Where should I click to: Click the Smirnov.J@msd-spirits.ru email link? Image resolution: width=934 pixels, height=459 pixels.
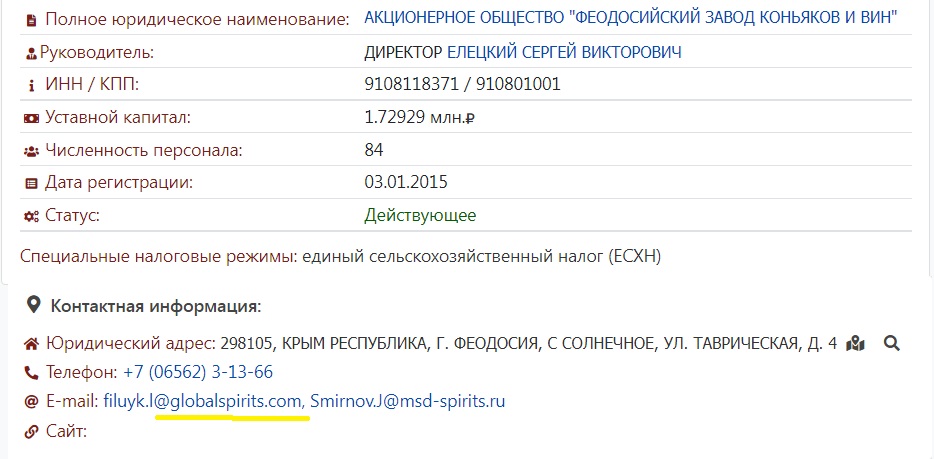(408, 402)
